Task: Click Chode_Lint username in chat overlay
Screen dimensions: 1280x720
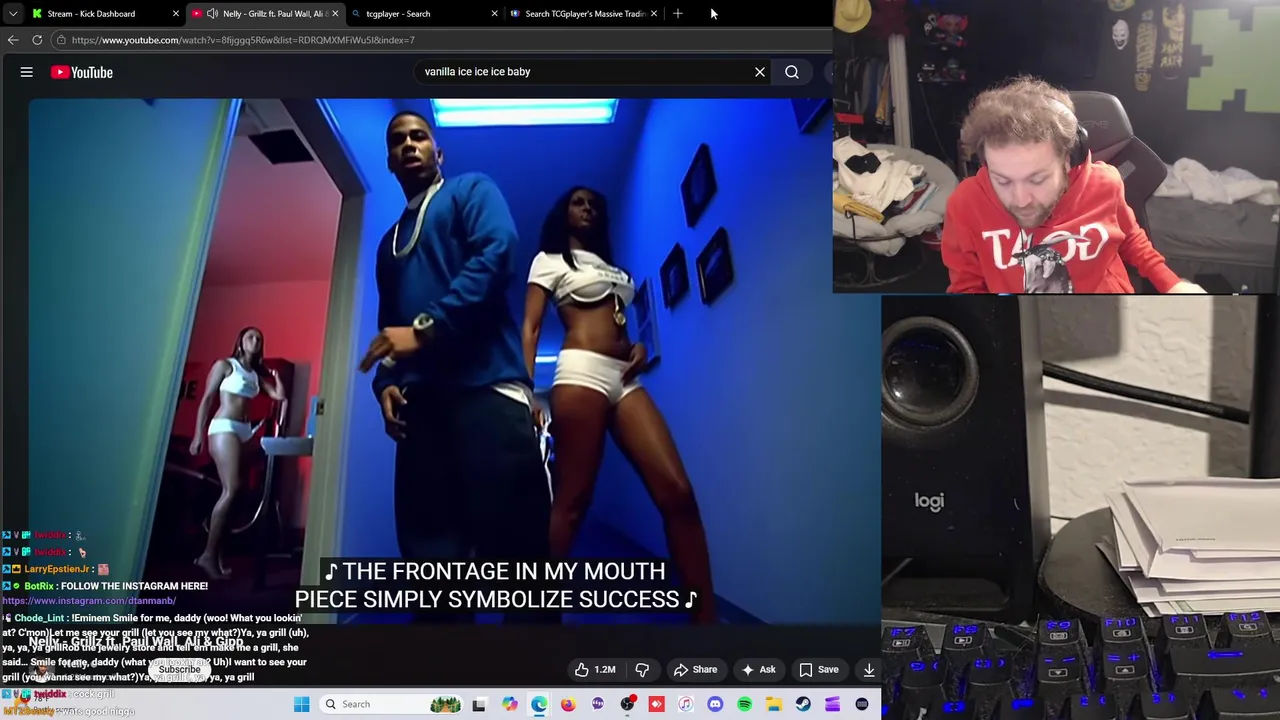Action: (39, 618)
